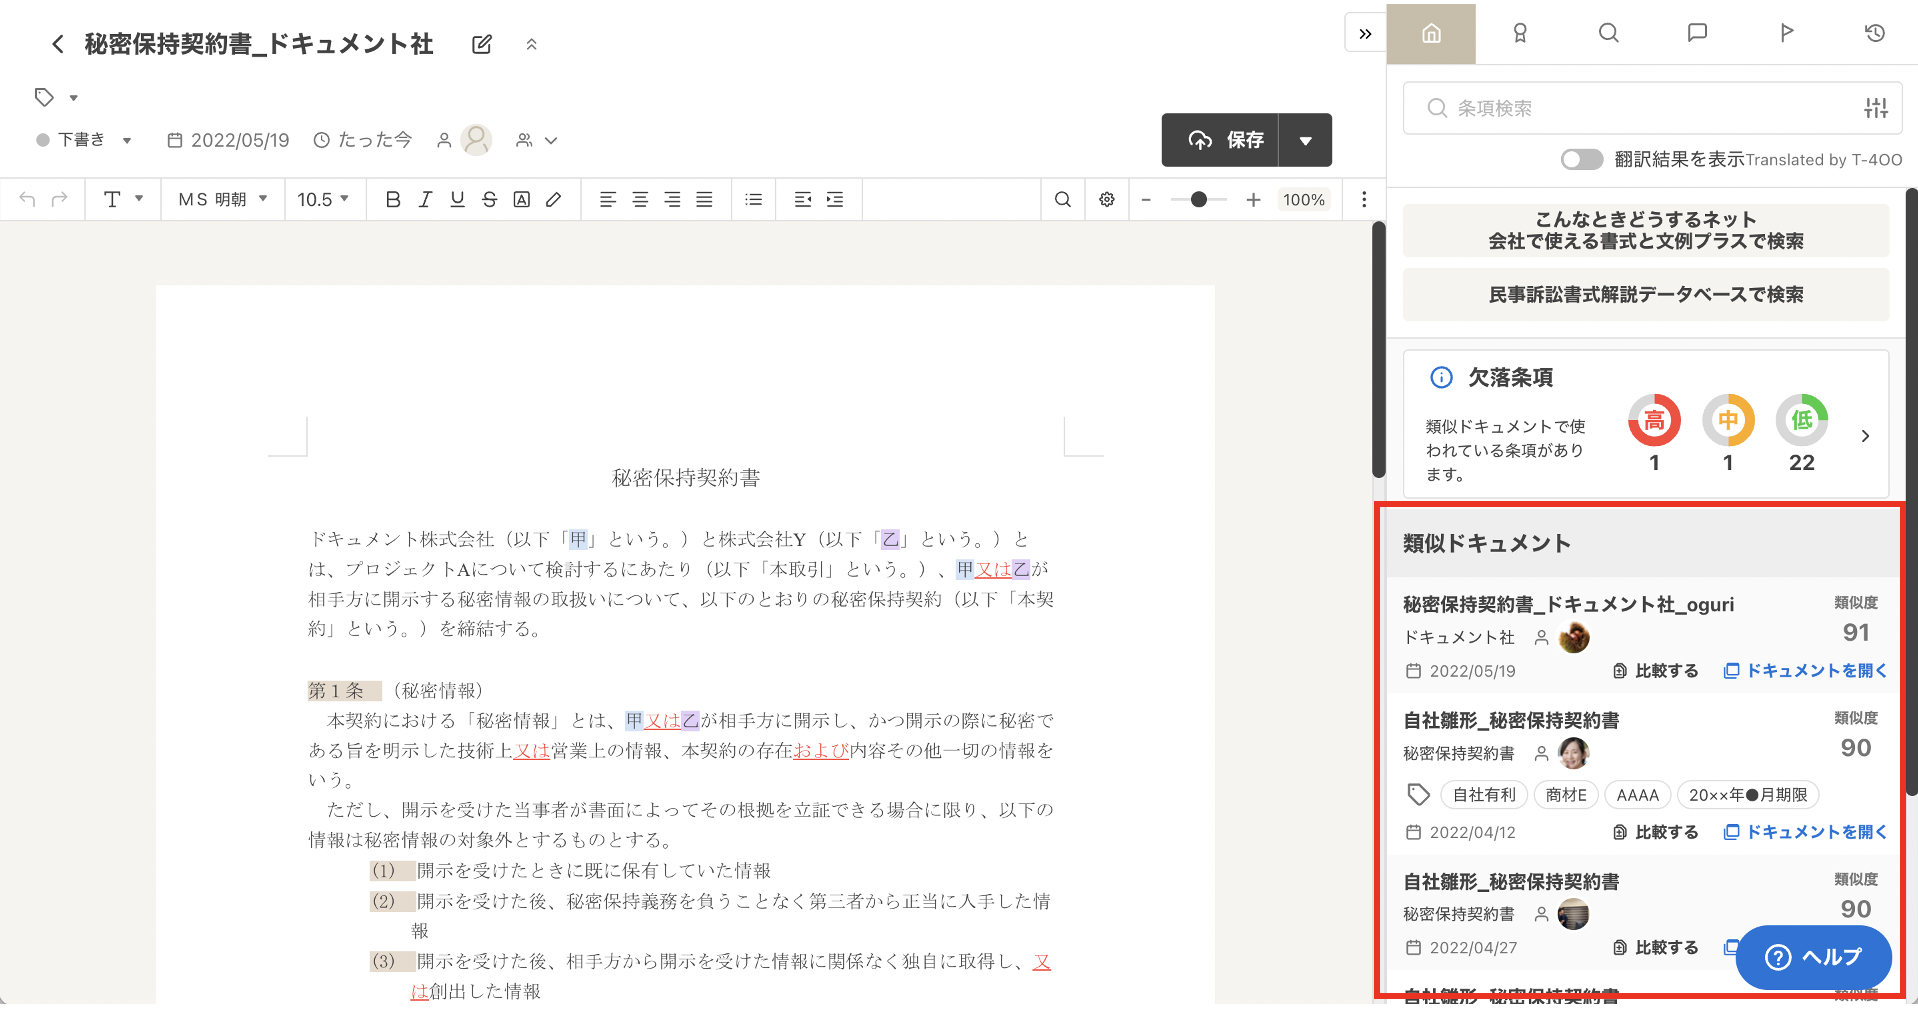The height and width of the screenshot is (1010, 1918).
Task: Click 民事訴訟書式解説データベースで検索 button
Action: coord(1645,295)
